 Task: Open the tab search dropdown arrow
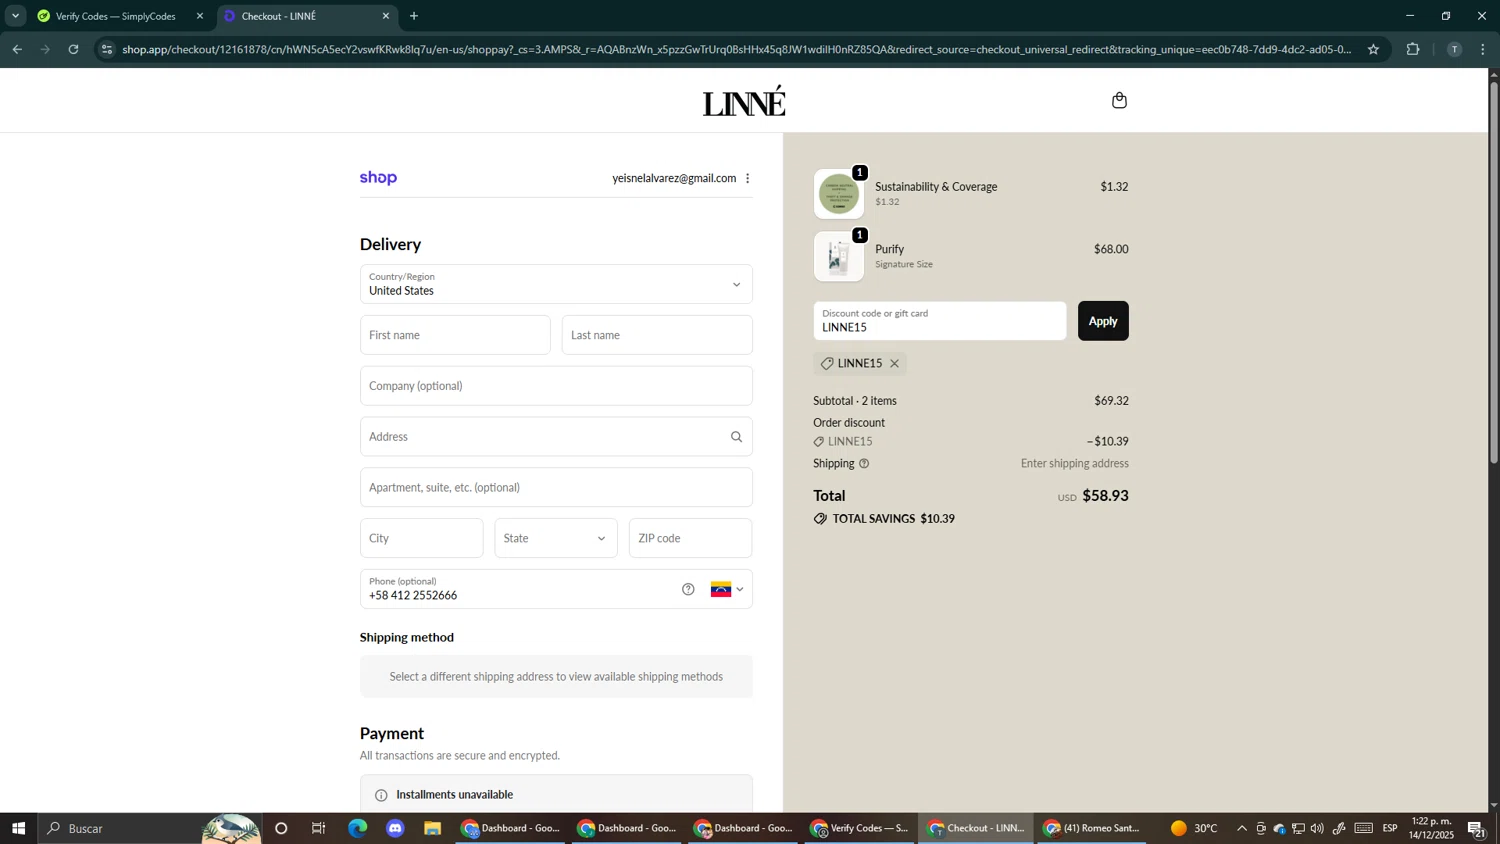tap(15, 16)
